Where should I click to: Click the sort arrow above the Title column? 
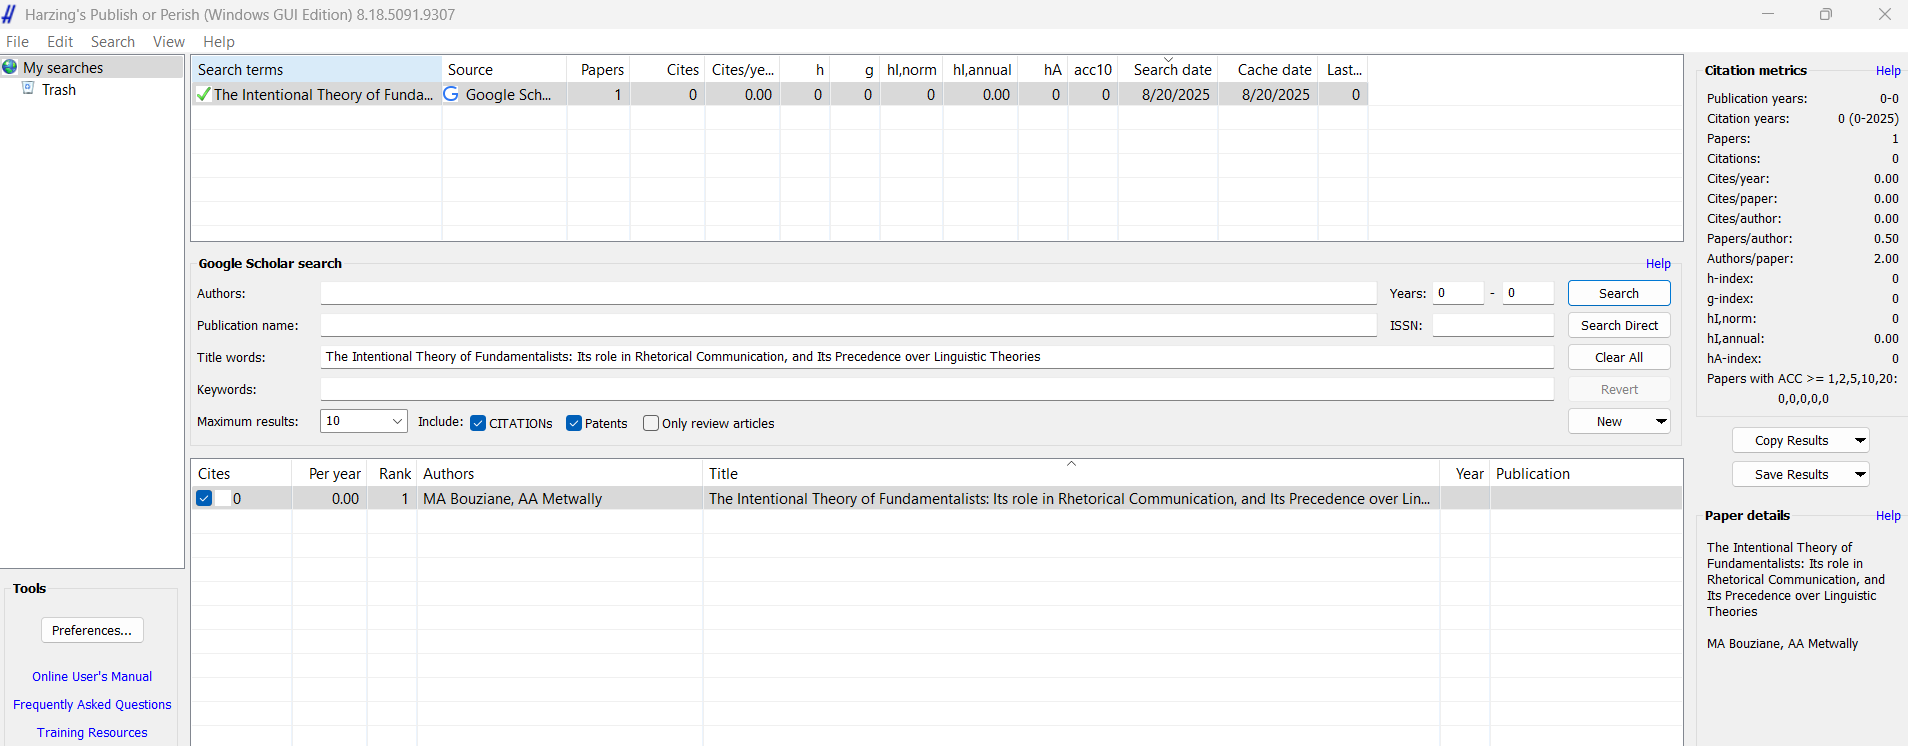(1071, 464)
